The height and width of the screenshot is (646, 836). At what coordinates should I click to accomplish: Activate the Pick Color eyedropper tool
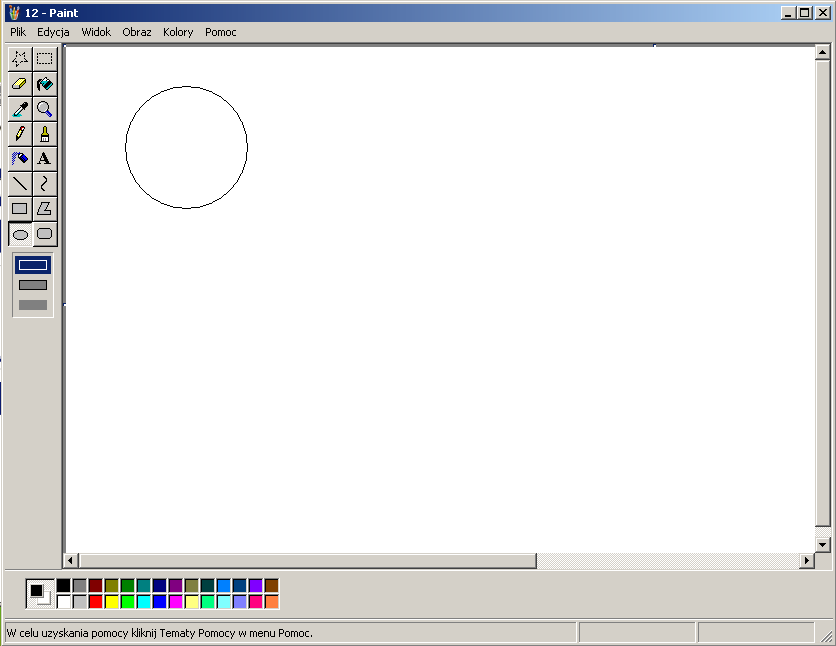(20, 109)
